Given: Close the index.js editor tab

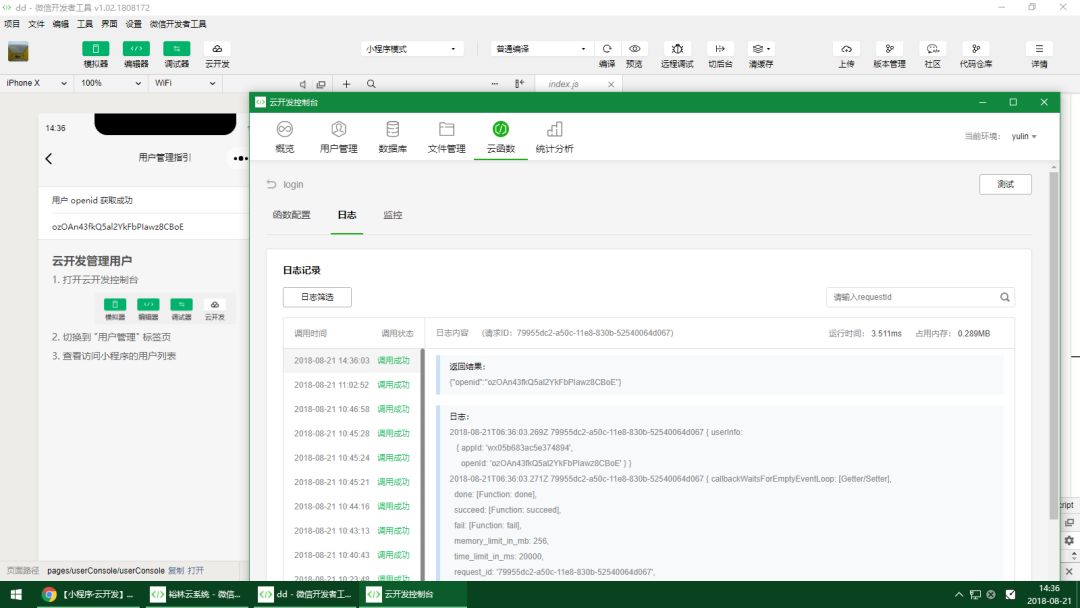Looking at the screenshot, I should coord(611,84).
